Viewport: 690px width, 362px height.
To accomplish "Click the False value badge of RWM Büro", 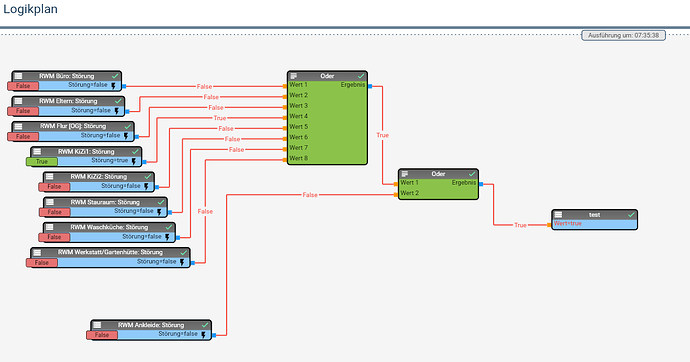I will [23, 86].
